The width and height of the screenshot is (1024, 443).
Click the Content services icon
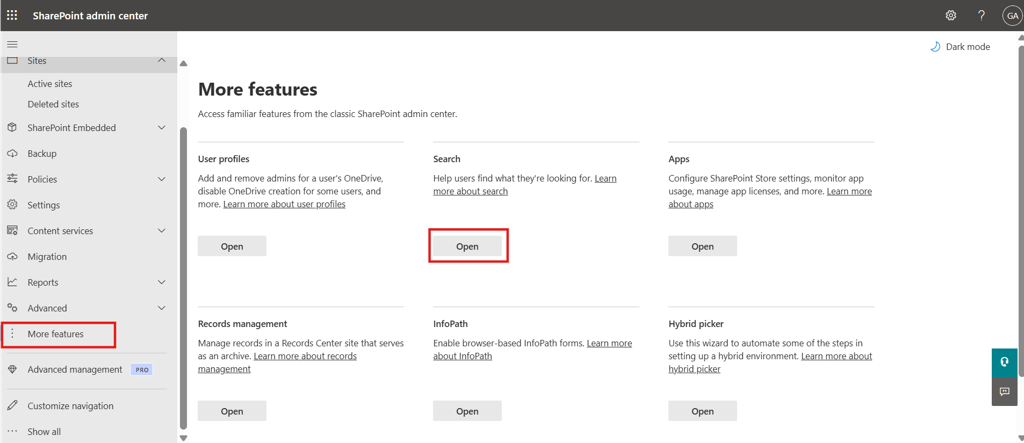pyautogui.click(x=12, y=231)
